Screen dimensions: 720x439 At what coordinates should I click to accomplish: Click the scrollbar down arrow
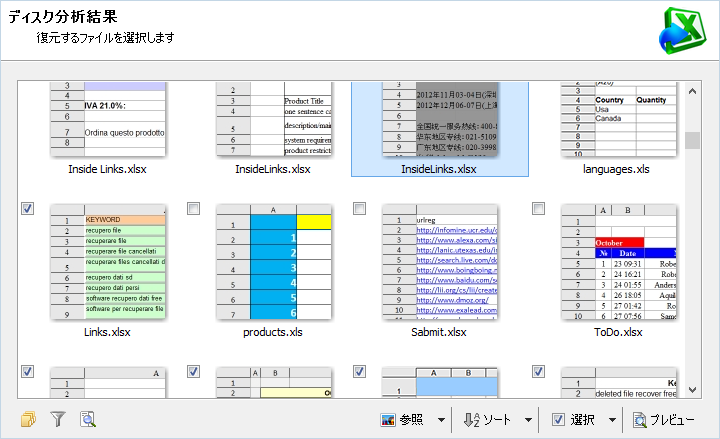click(692, 390)
